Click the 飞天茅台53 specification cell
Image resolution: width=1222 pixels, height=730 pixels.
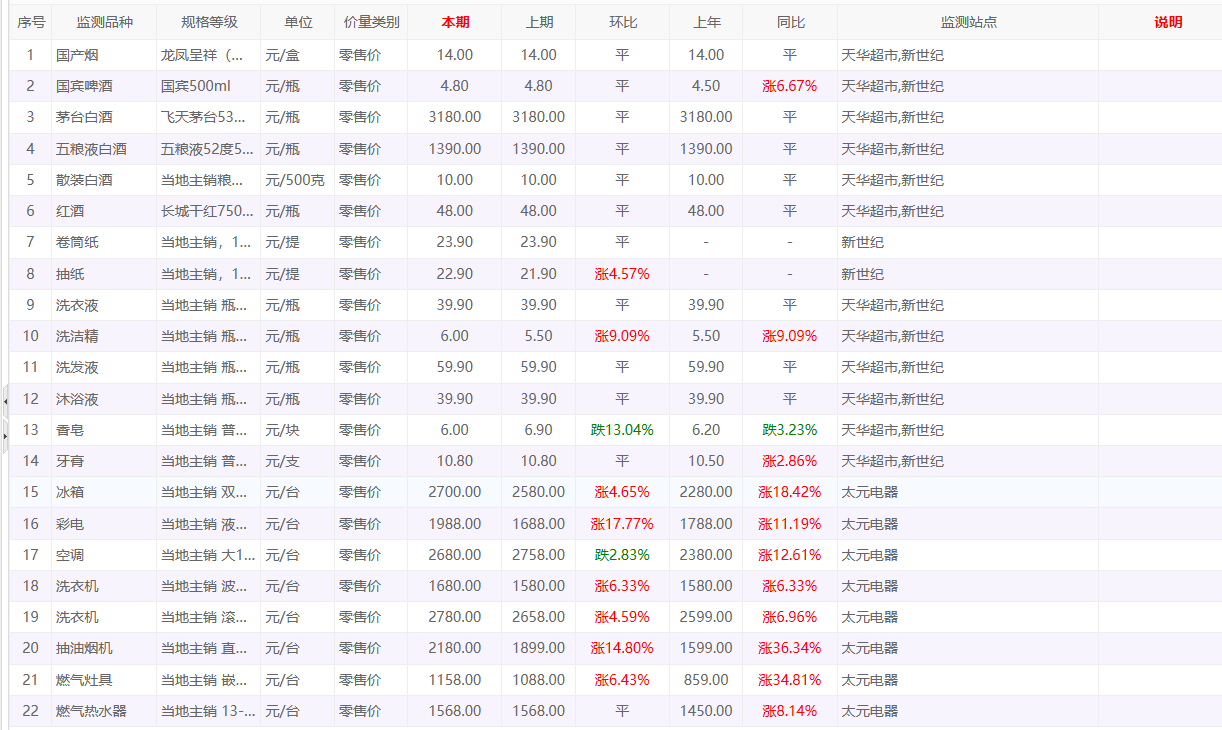click(x=209, y=117)
